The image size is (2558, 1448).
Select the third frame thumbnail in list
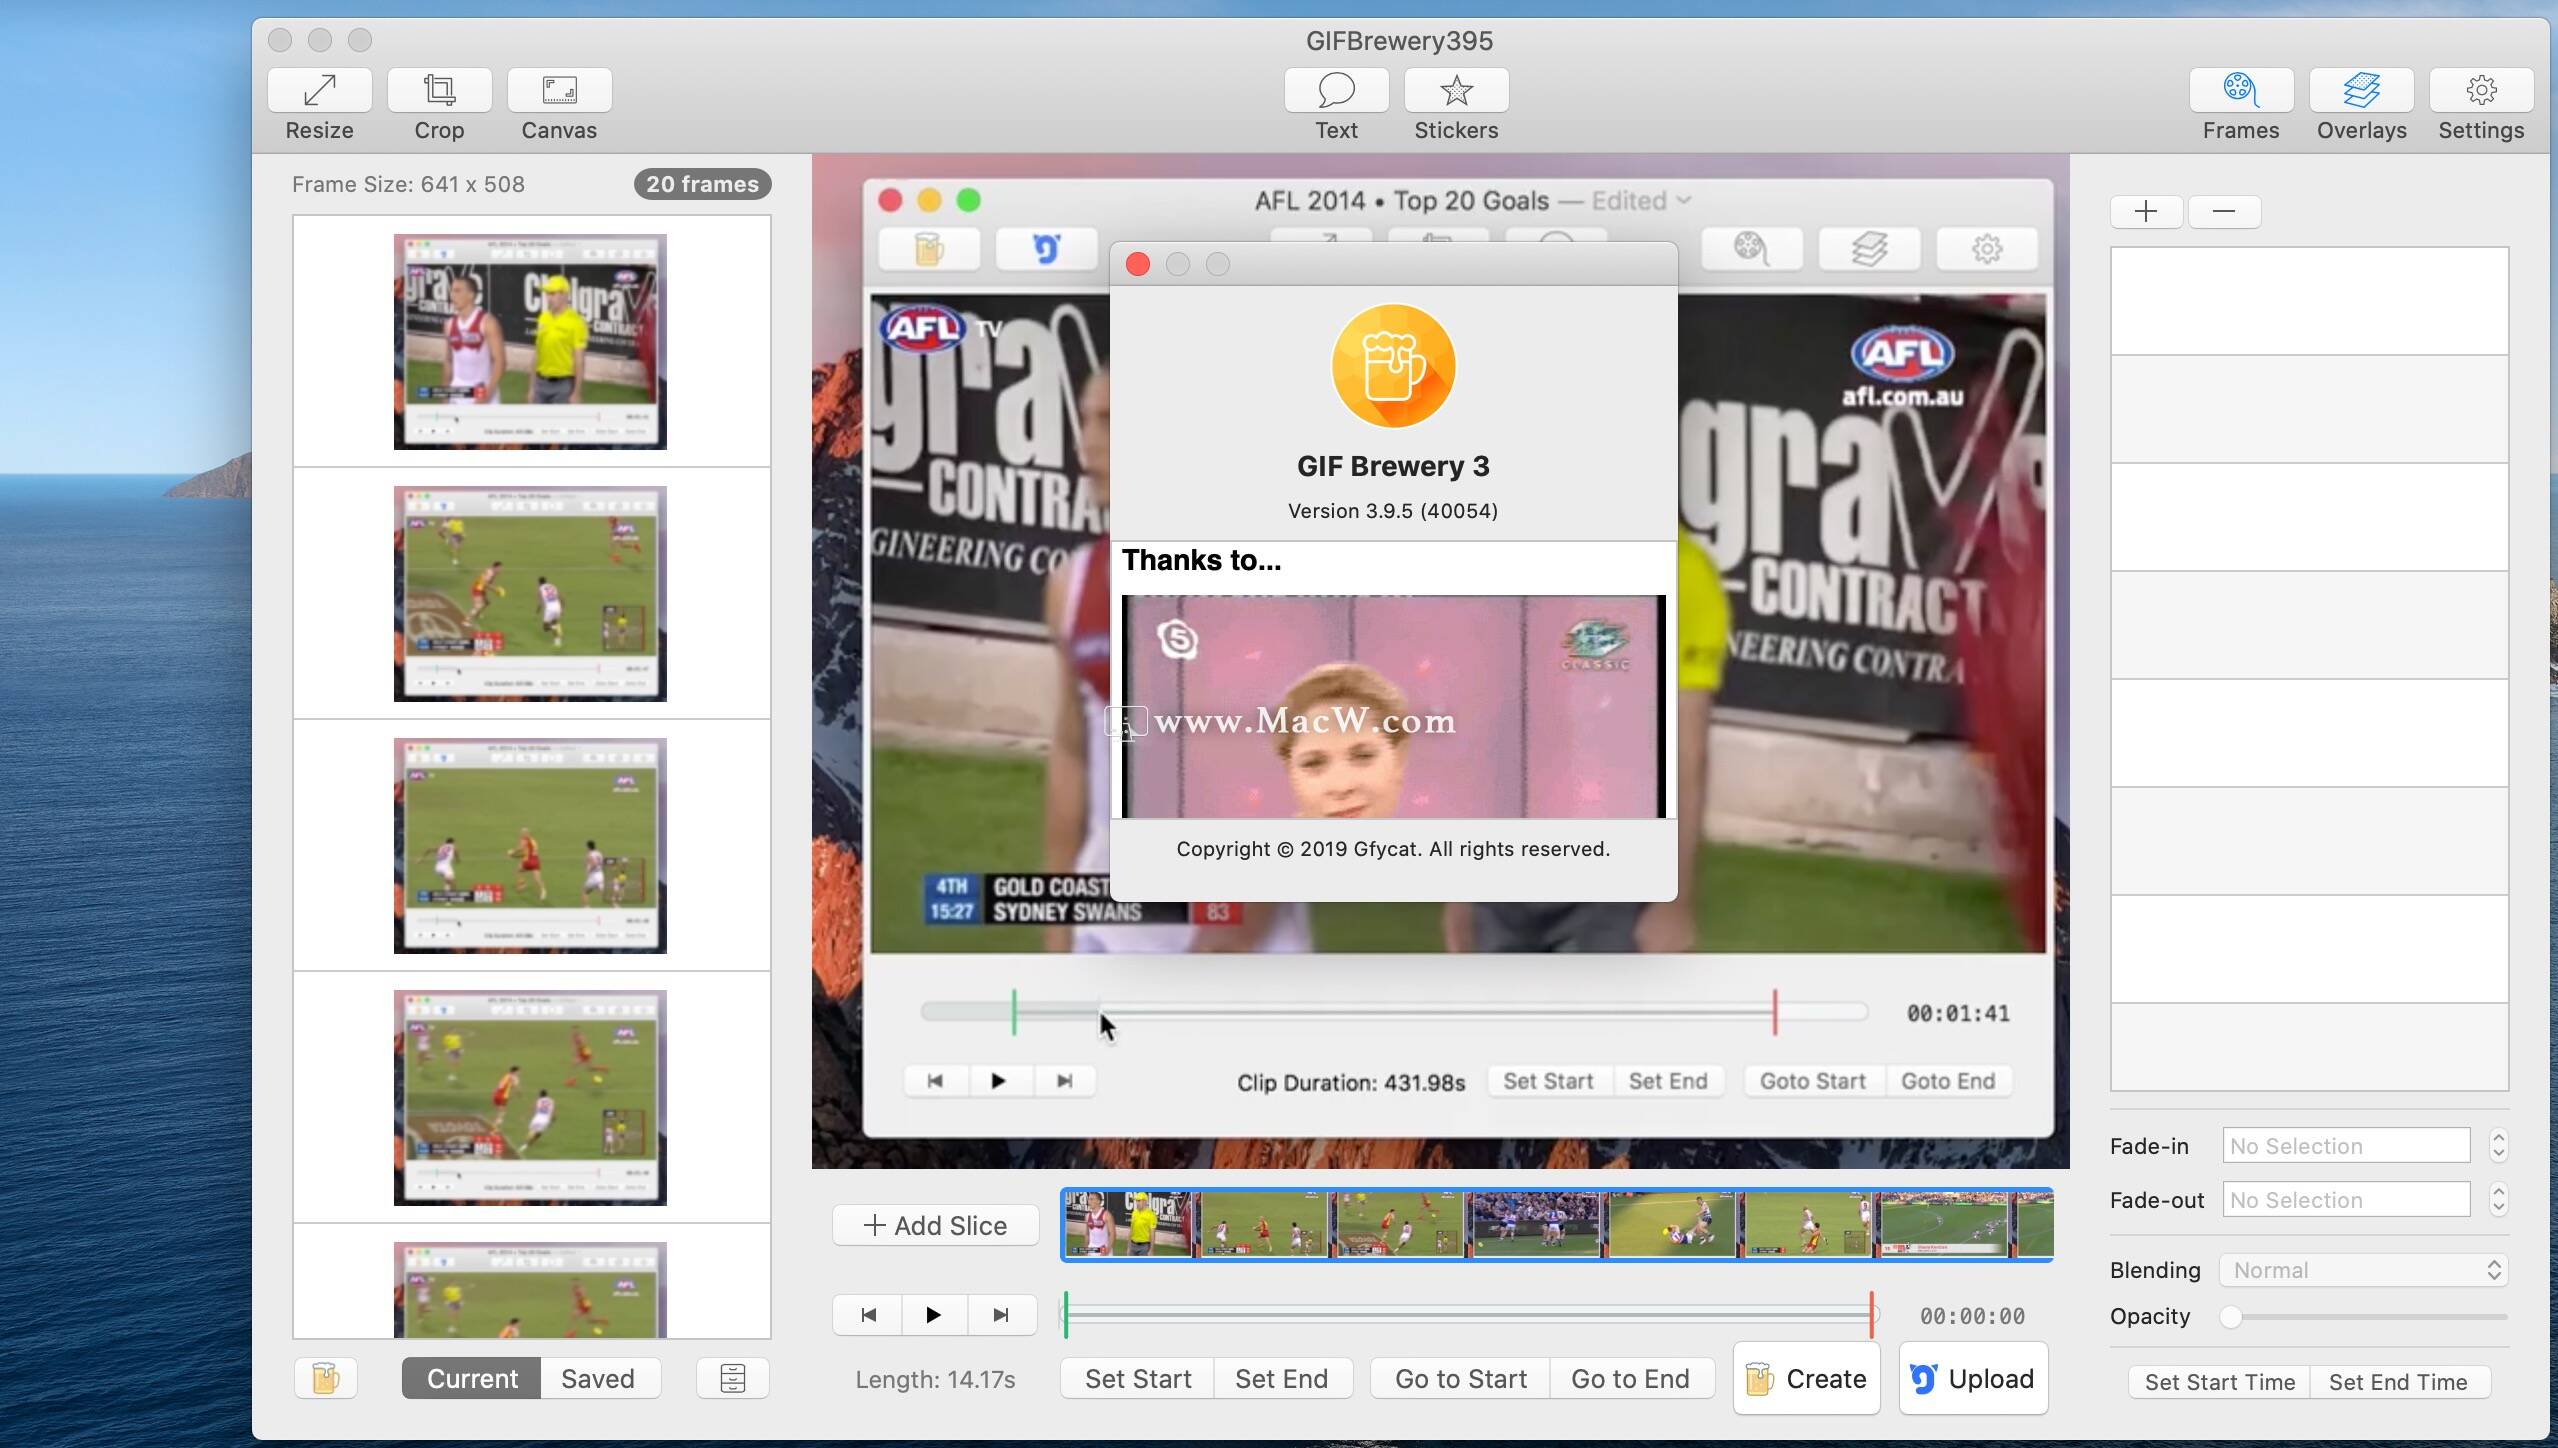tap(530, 846)
